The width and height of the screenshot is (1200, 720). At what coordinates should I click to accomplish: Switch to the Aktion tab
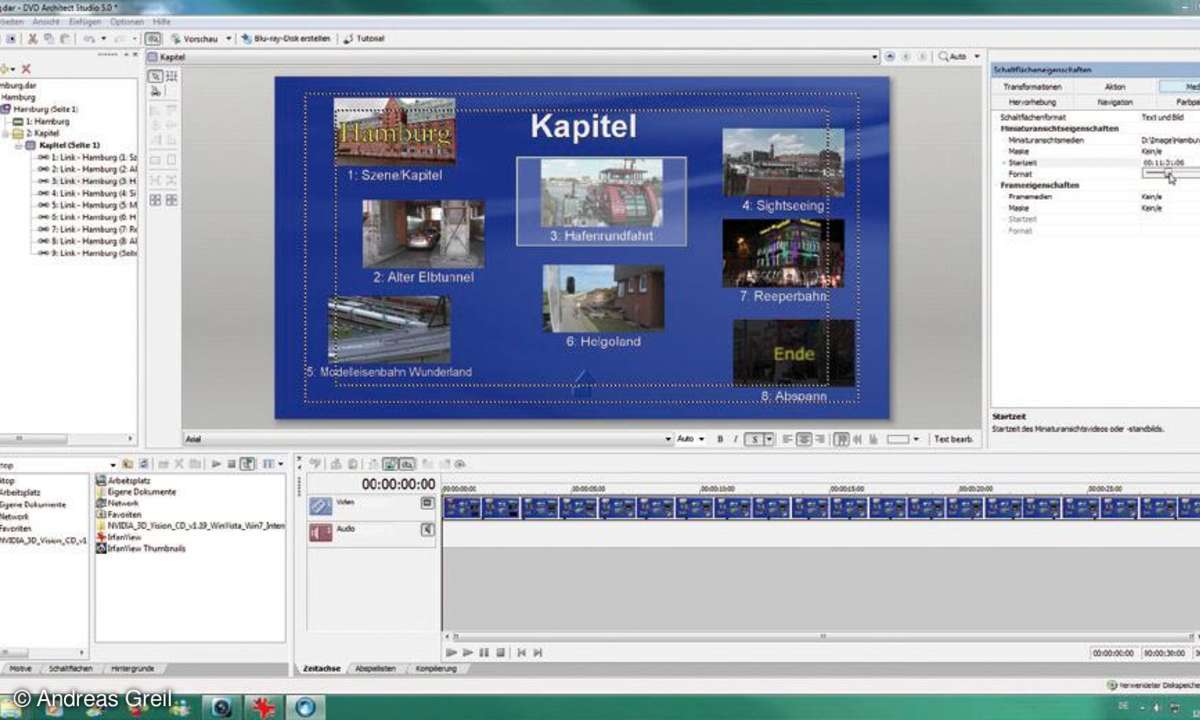(1115, 87)
